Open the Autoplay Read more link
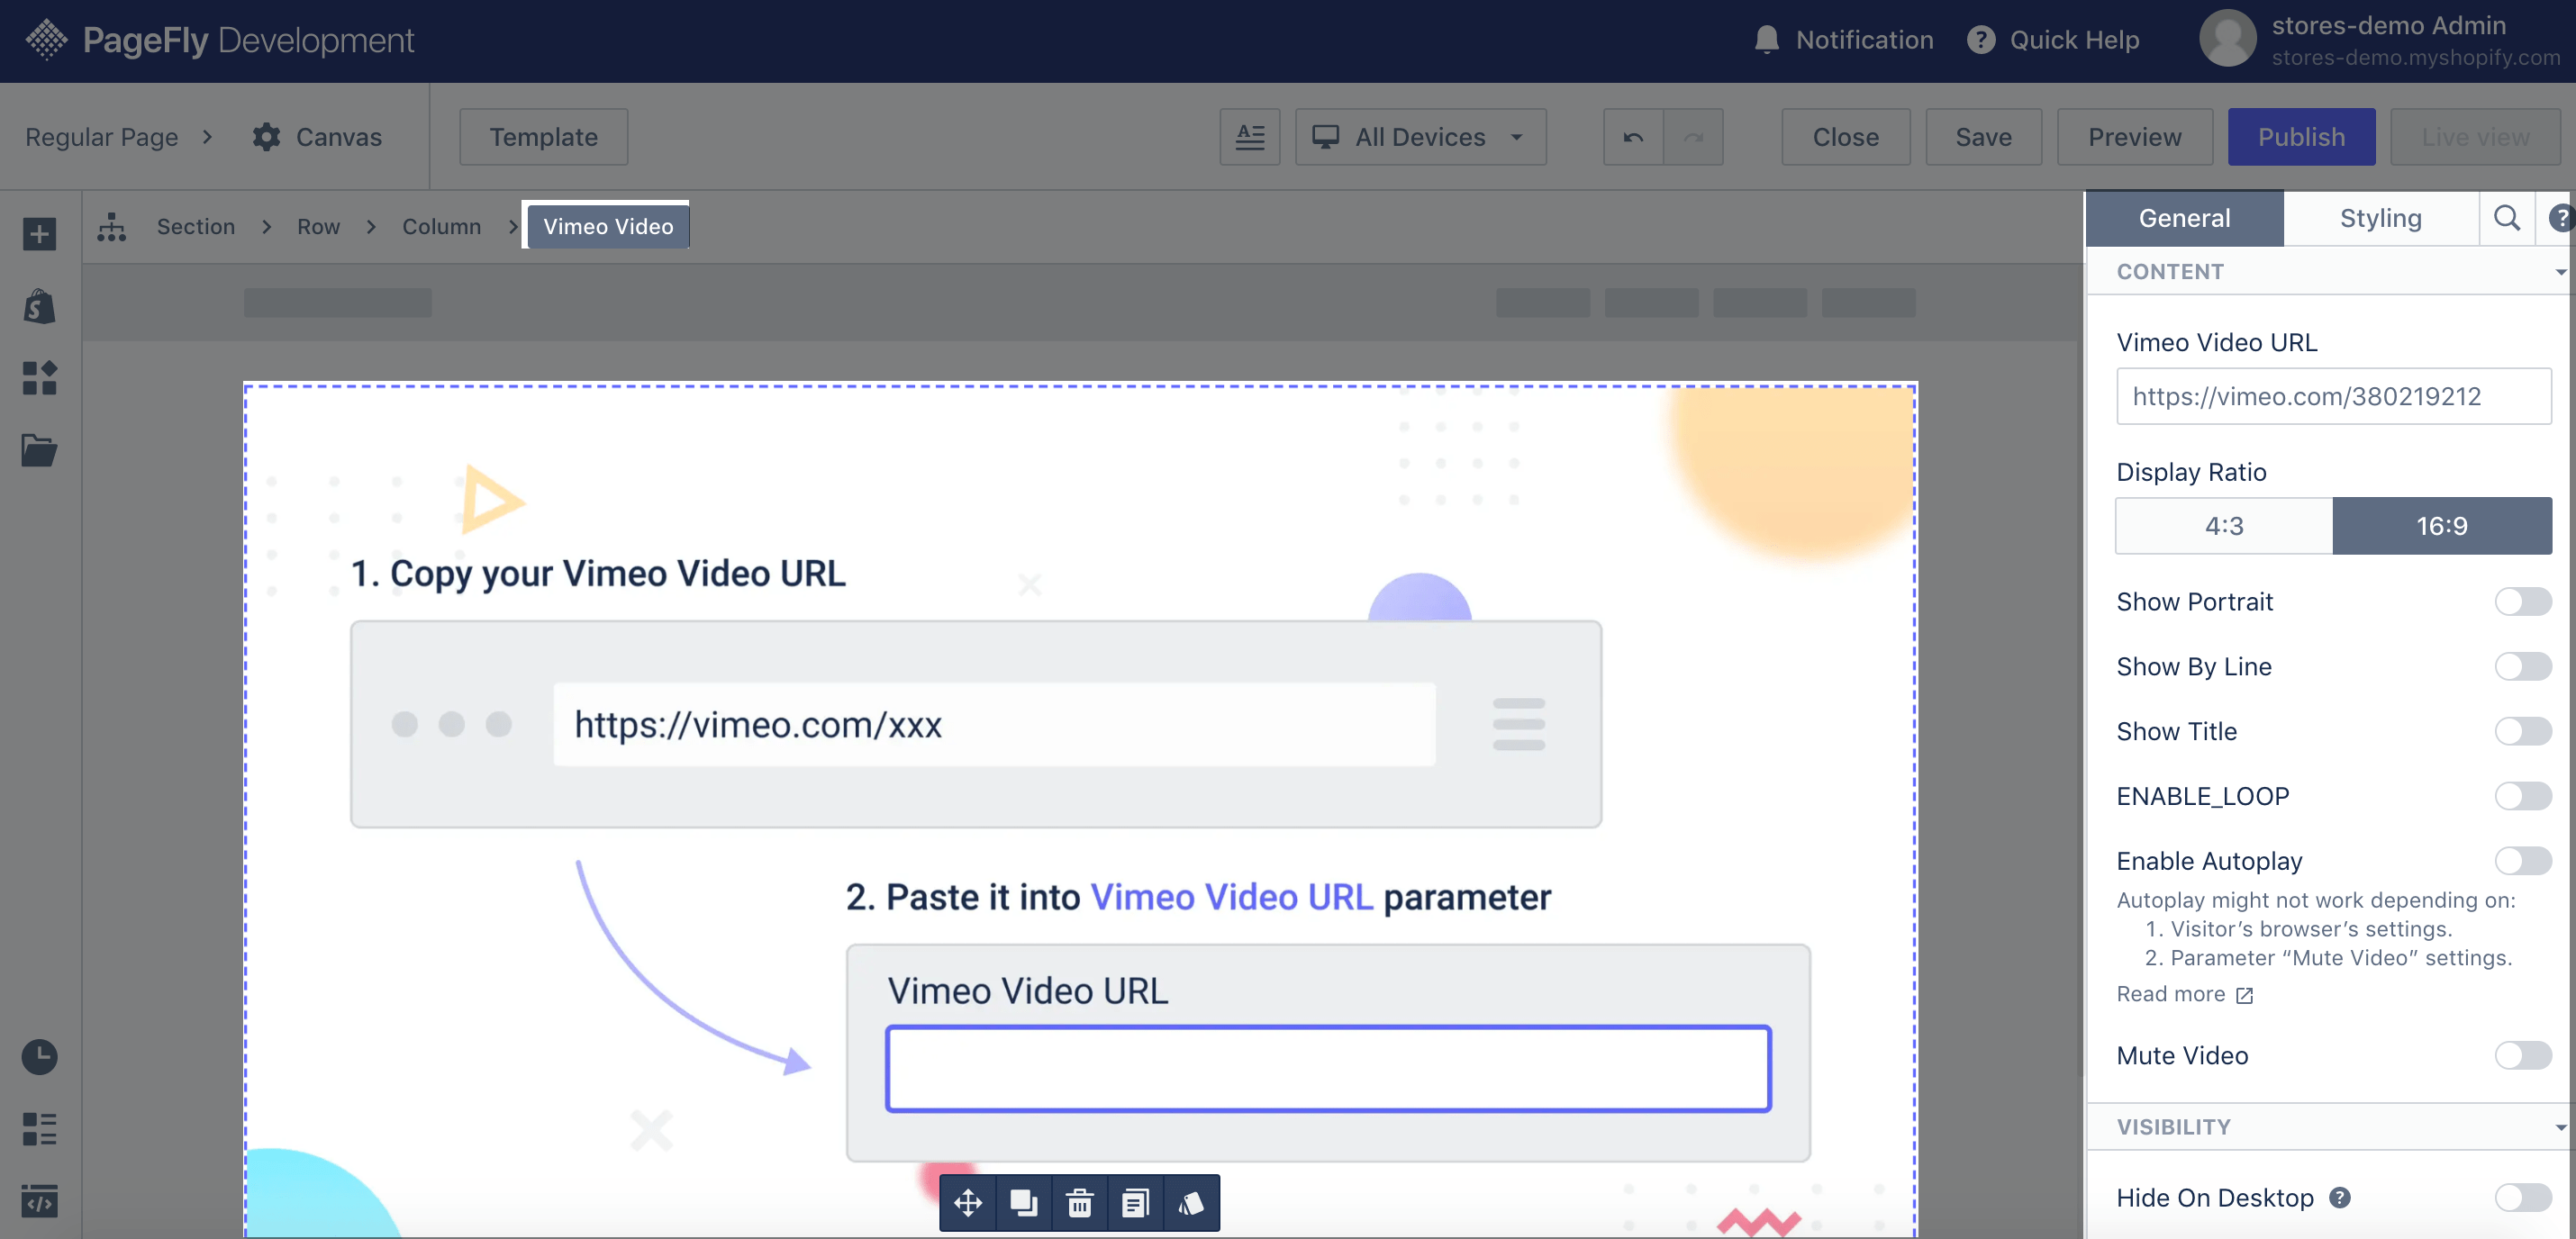Image resolution: width=2576 pixels, height=1239 pixels. coord(2184,994)
